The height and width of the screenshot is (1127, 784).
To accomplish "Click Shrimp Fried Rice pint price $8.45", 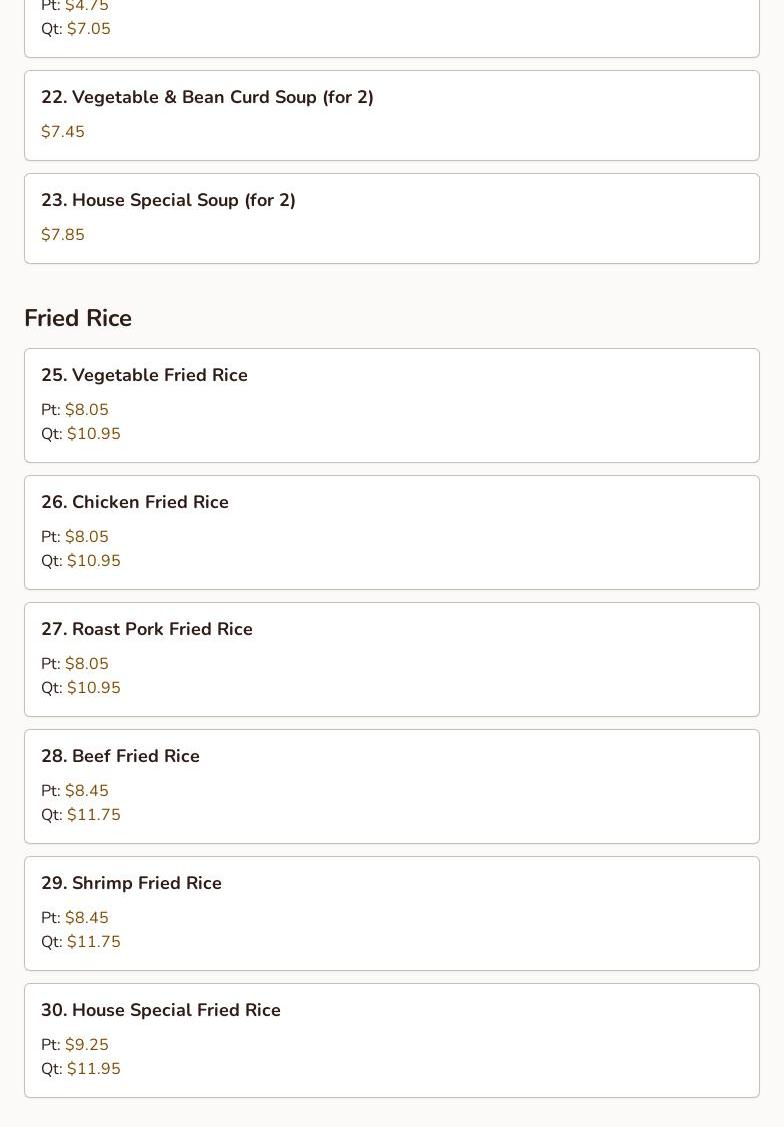I will coord(86,918).
